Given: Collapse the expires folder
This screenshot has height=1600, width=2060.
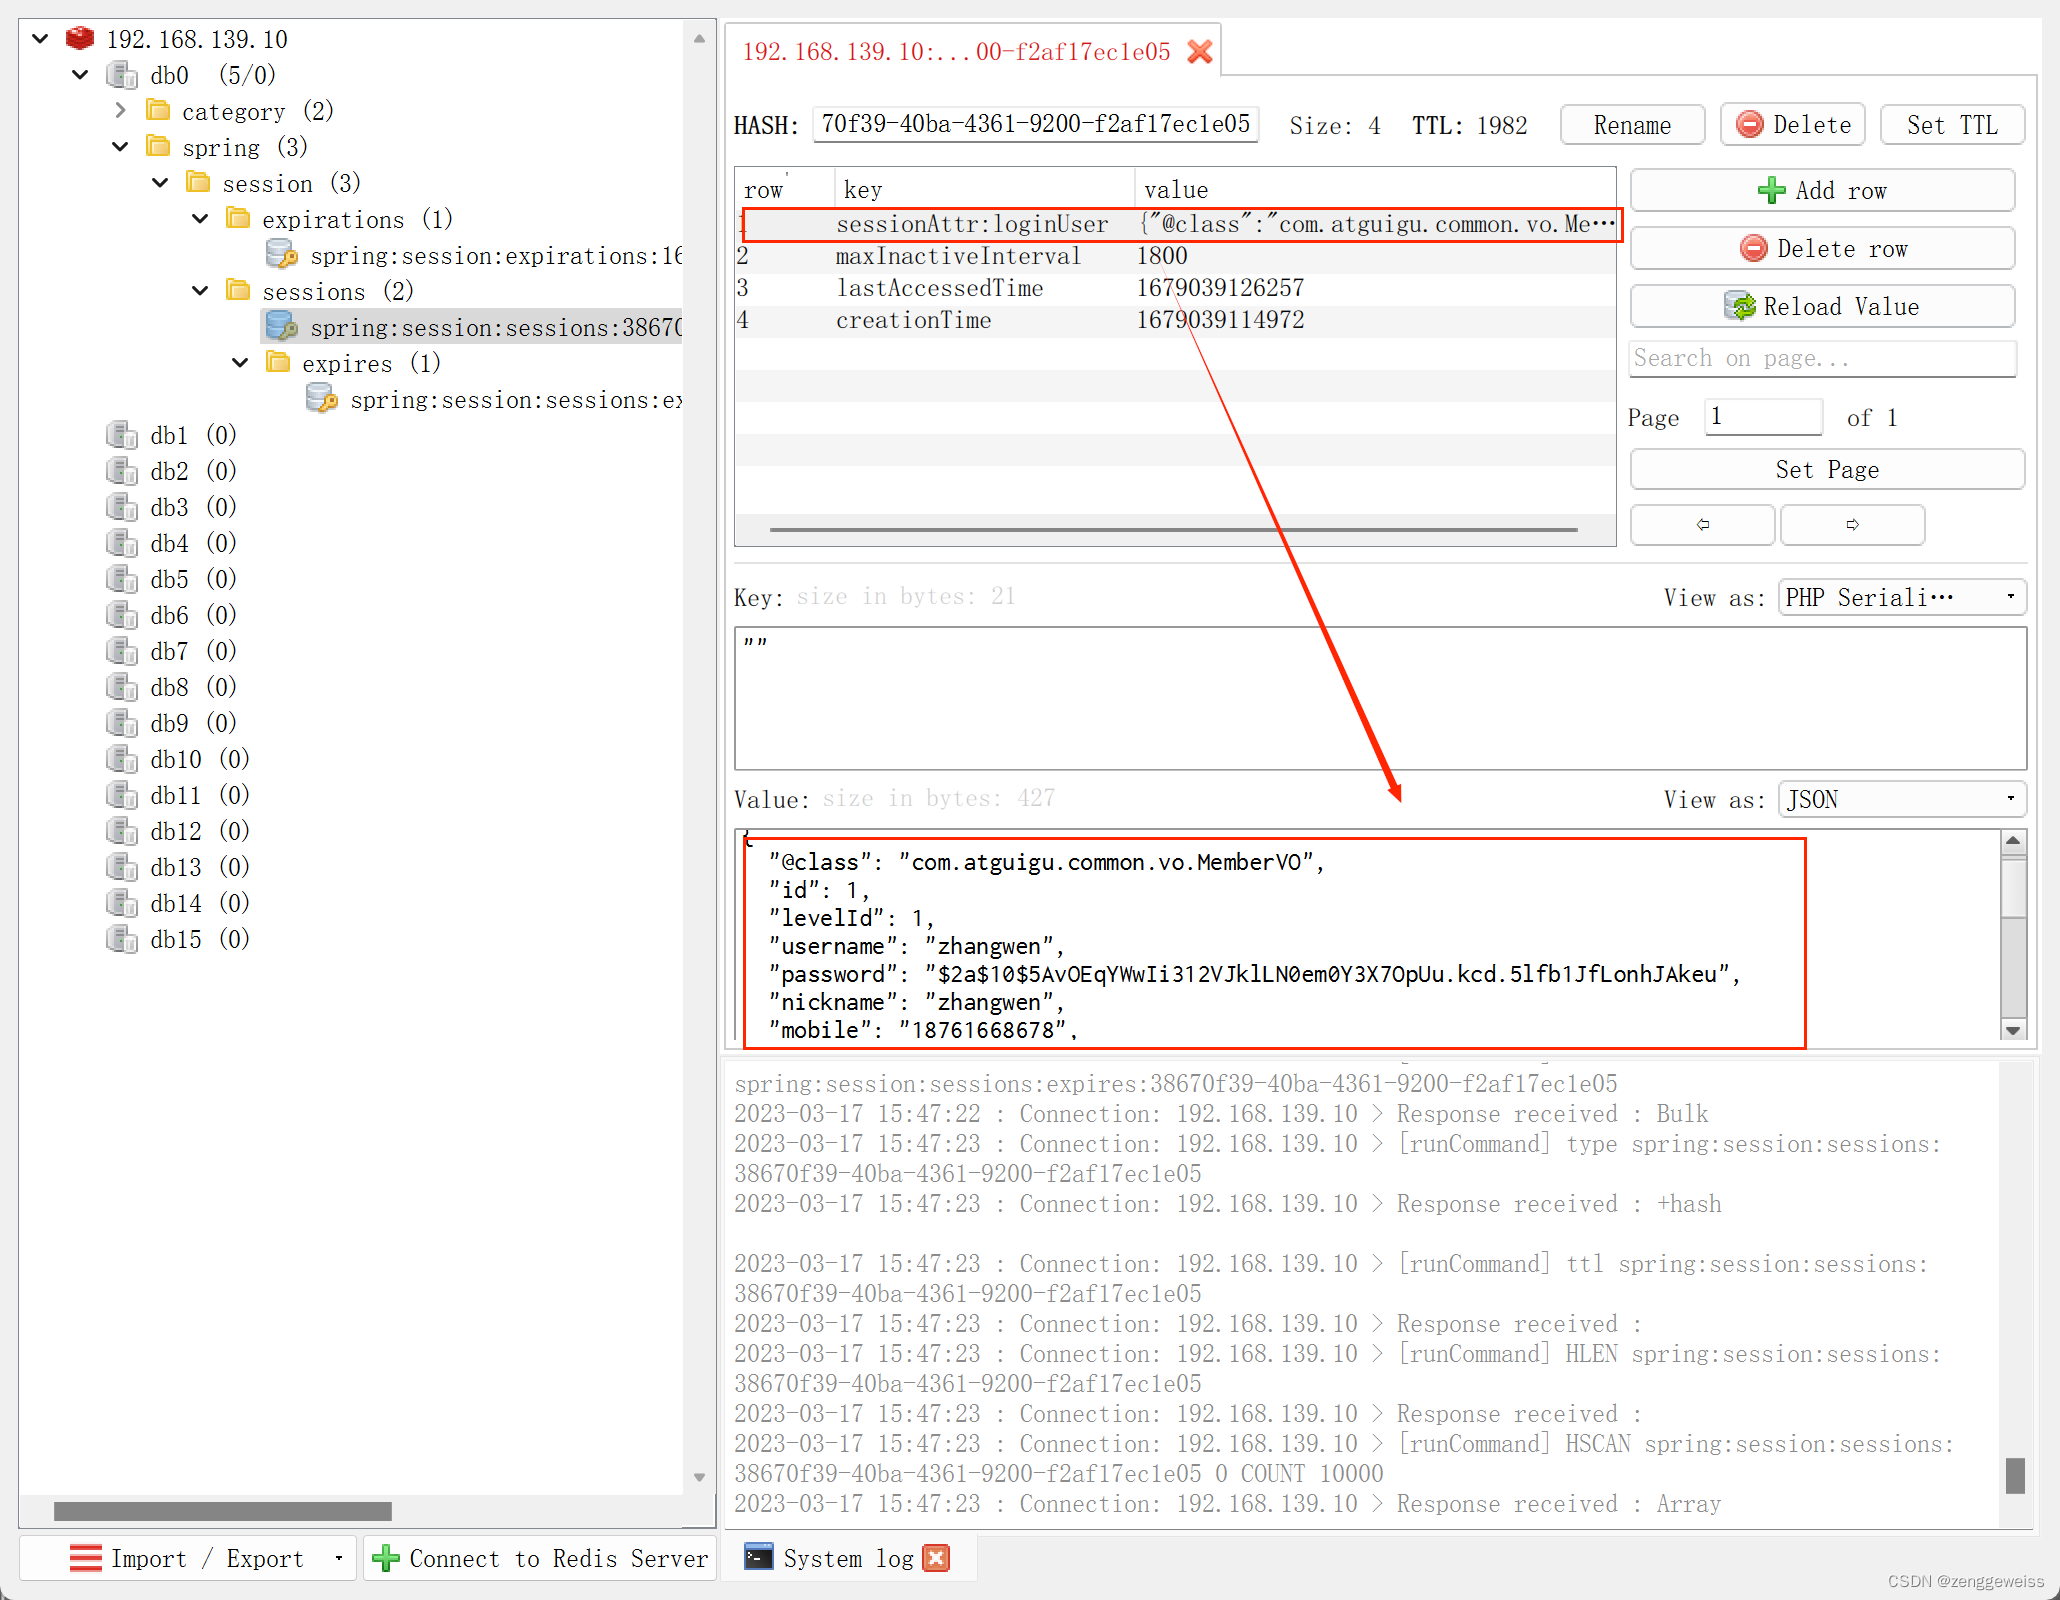Looking at the screenshot, I should [240, 363].
